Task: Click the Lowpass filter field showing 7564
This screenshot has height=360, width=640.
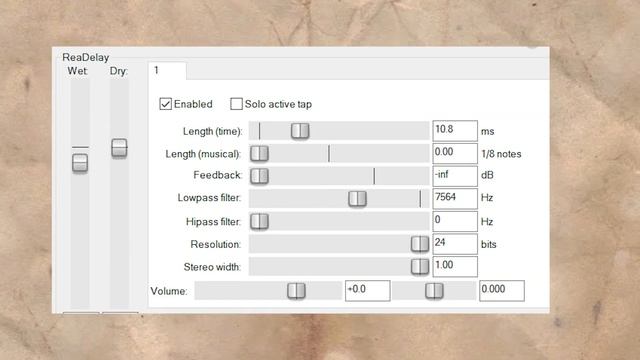Action: coord(455,199)
